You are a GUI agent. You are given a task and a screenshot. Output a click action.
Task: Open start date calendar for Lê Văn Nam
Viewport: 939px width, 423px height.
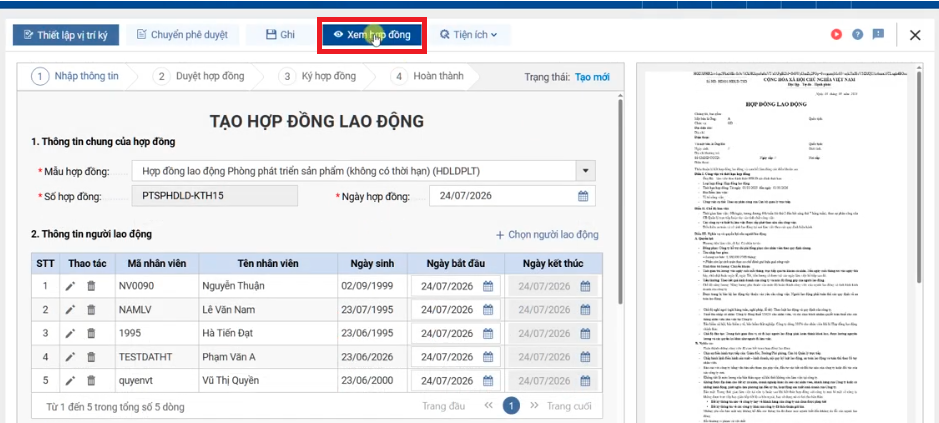click(488, 310)
